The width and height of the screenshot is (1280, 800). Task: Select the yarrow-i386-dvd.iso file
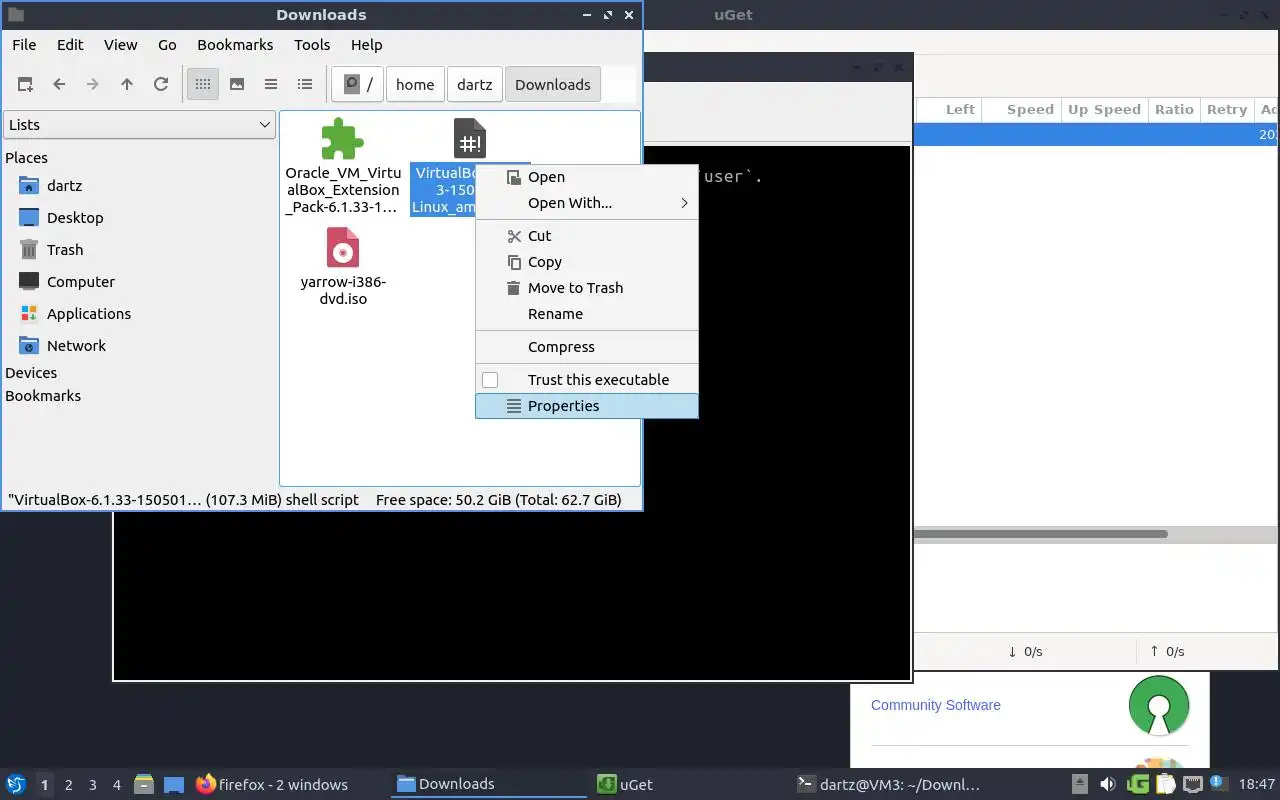[342, 248]
